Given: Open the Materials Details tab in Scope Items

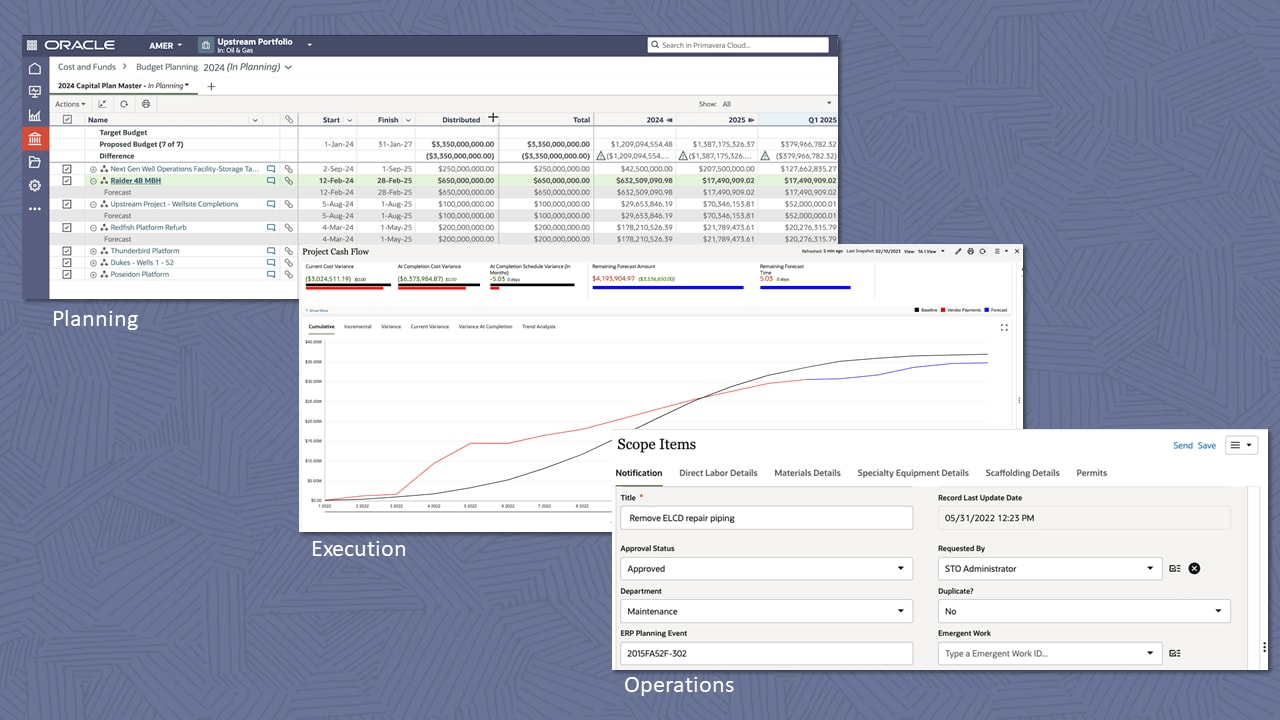Looking at the screenshot, I should click(x=807, y=473).
